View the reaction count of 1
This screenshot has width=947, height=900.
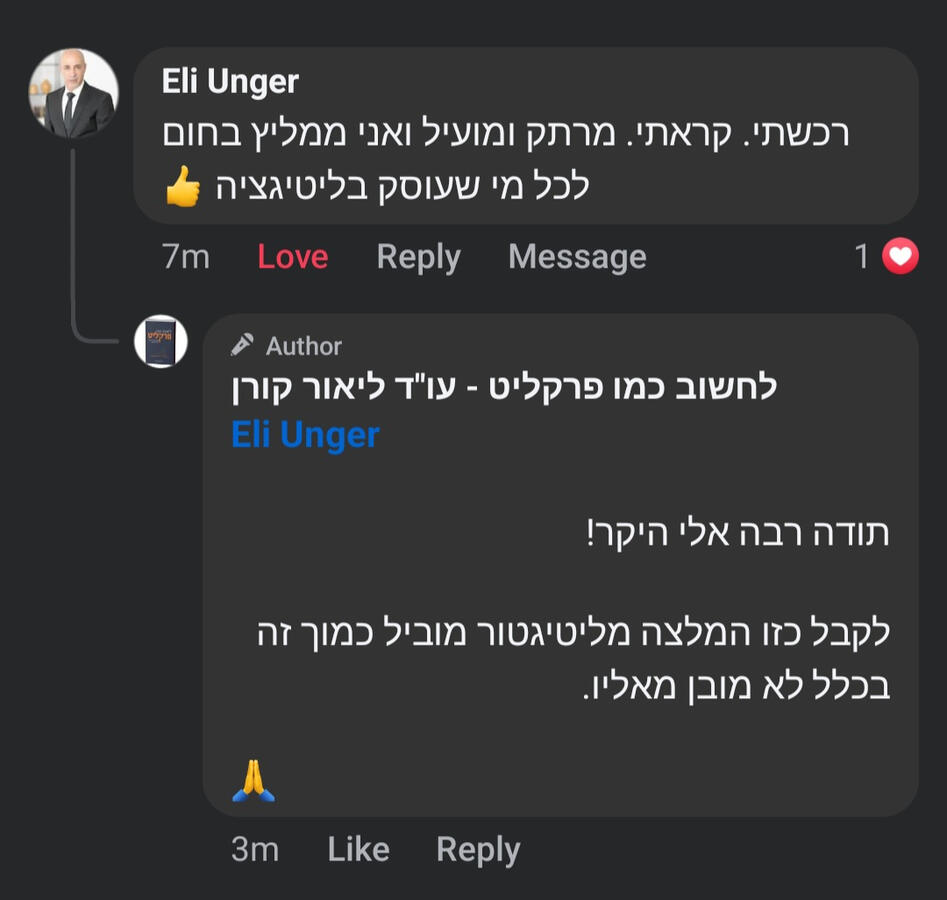coord(862,257)
